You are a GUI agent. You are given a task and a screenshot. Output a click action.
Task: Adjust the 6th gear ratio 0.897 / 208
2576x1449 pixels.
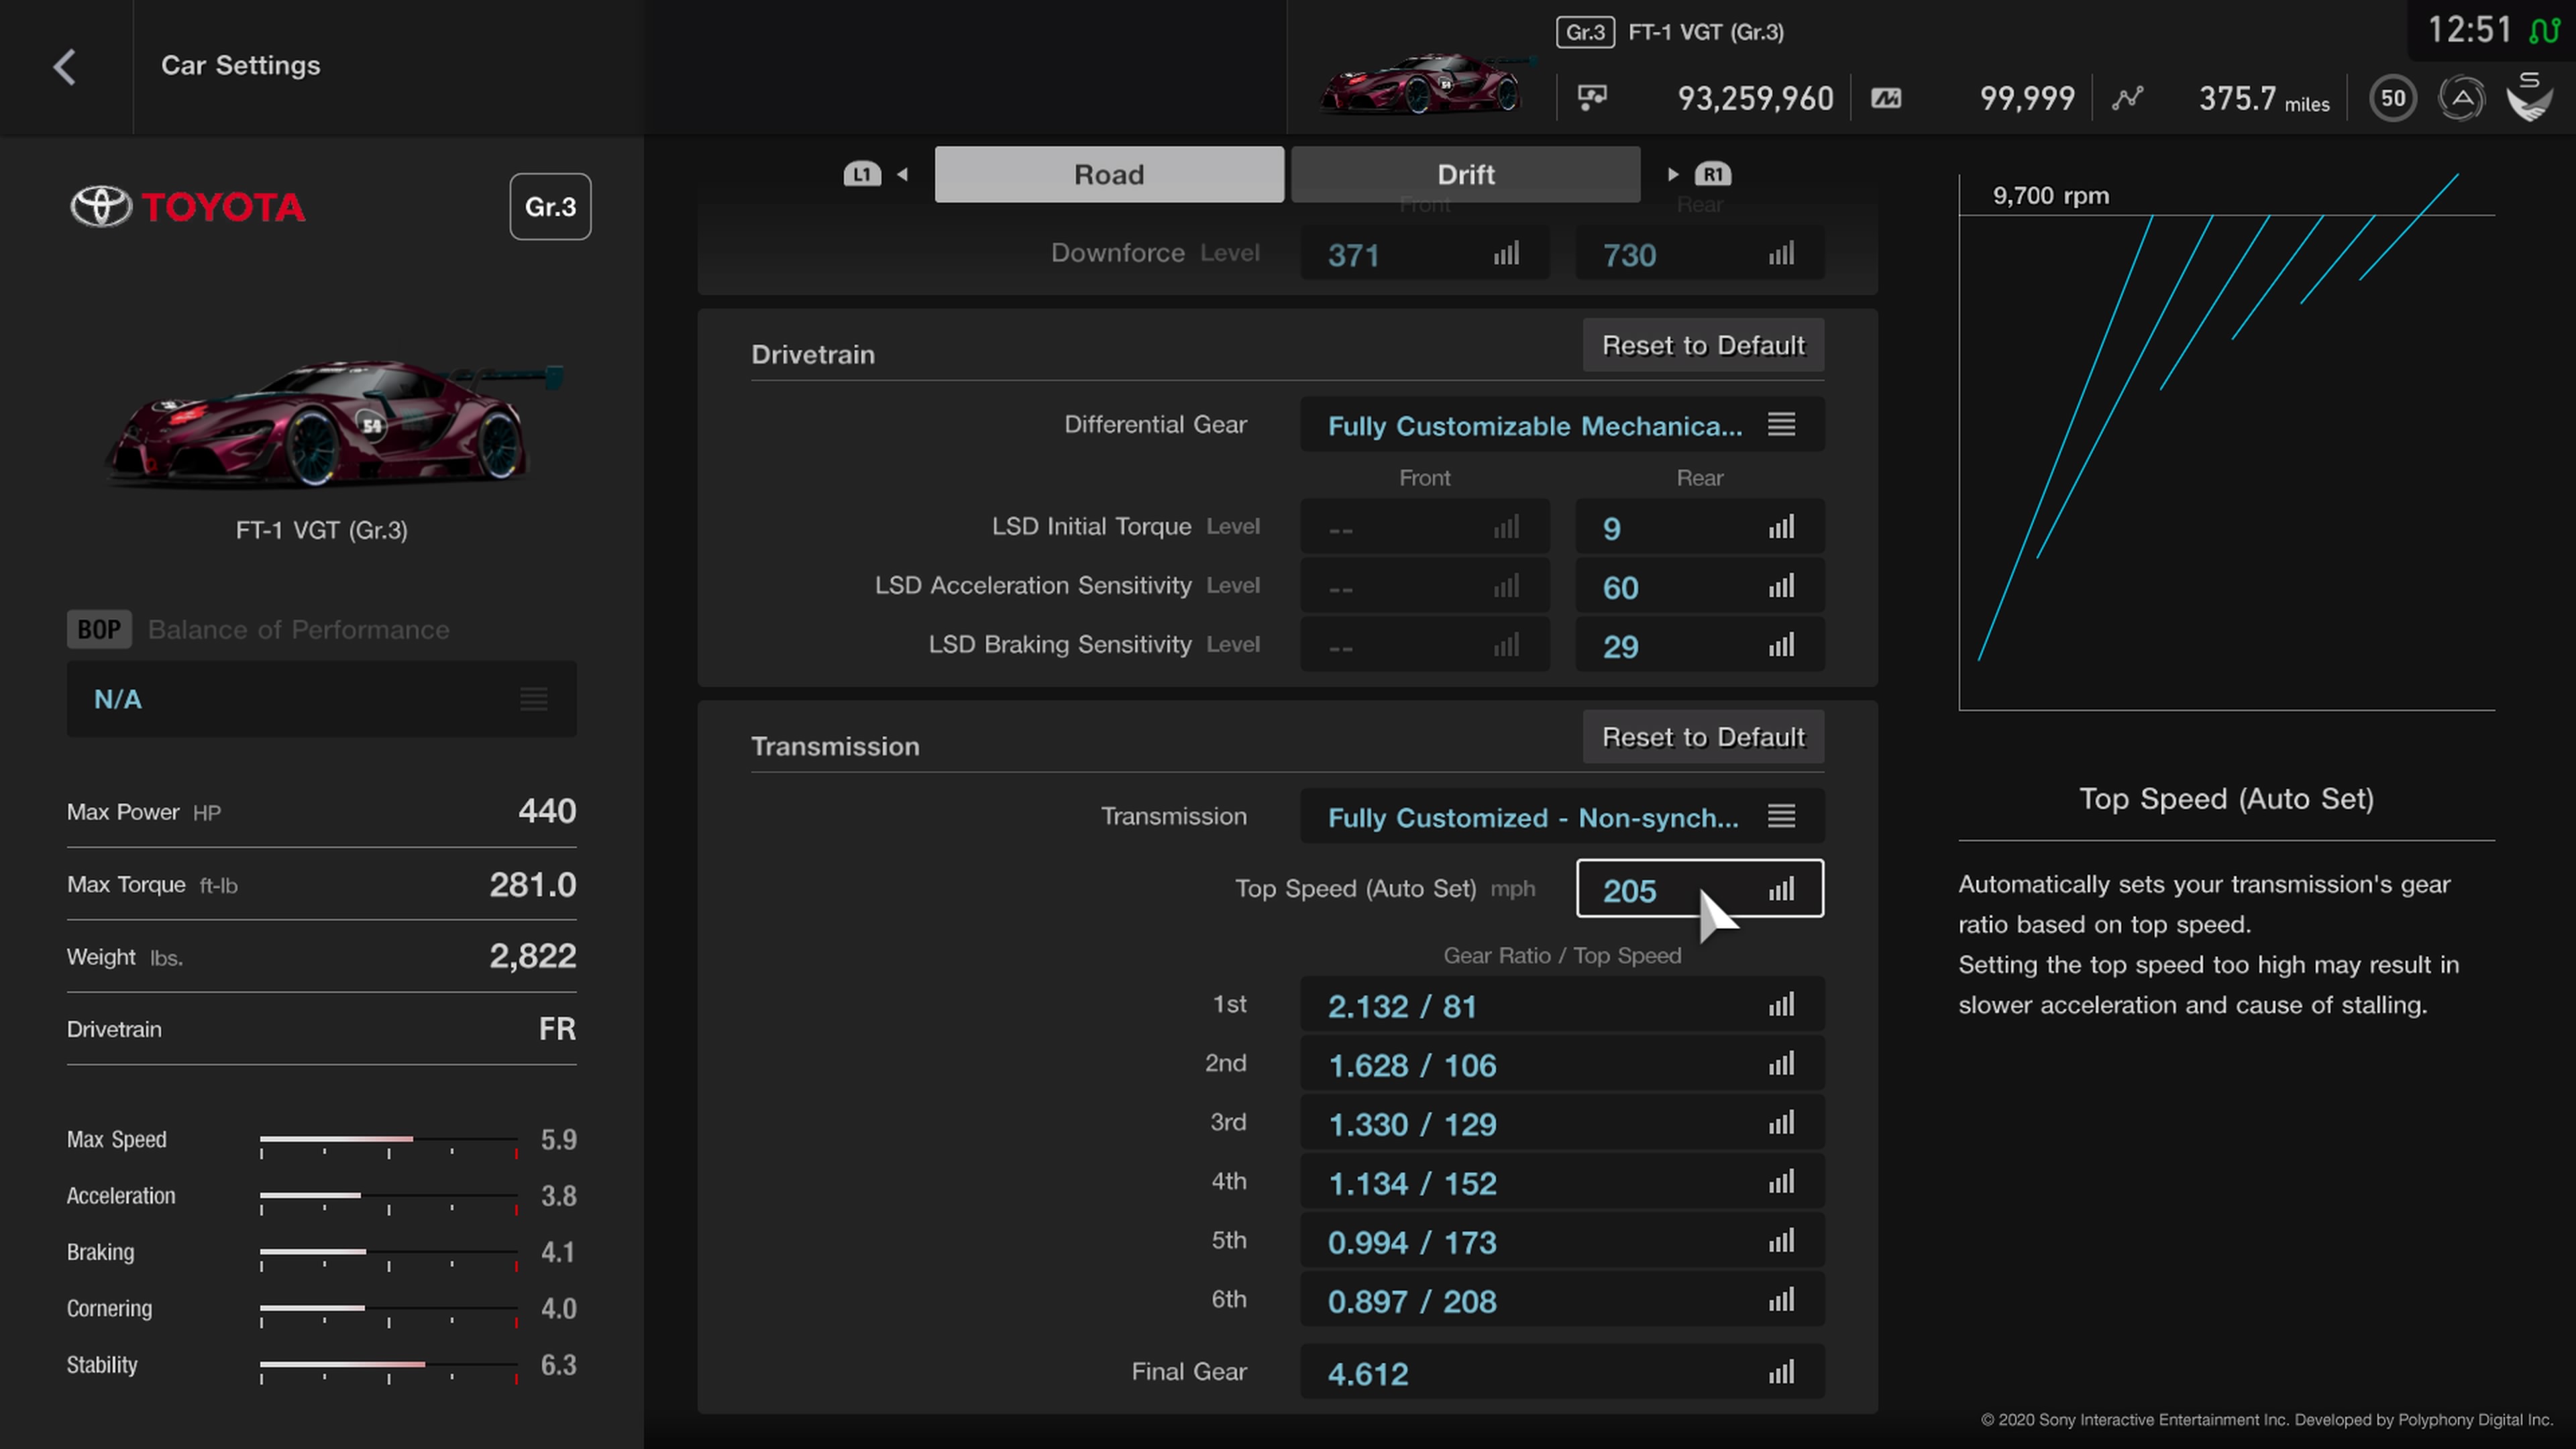(1562, 1299)
